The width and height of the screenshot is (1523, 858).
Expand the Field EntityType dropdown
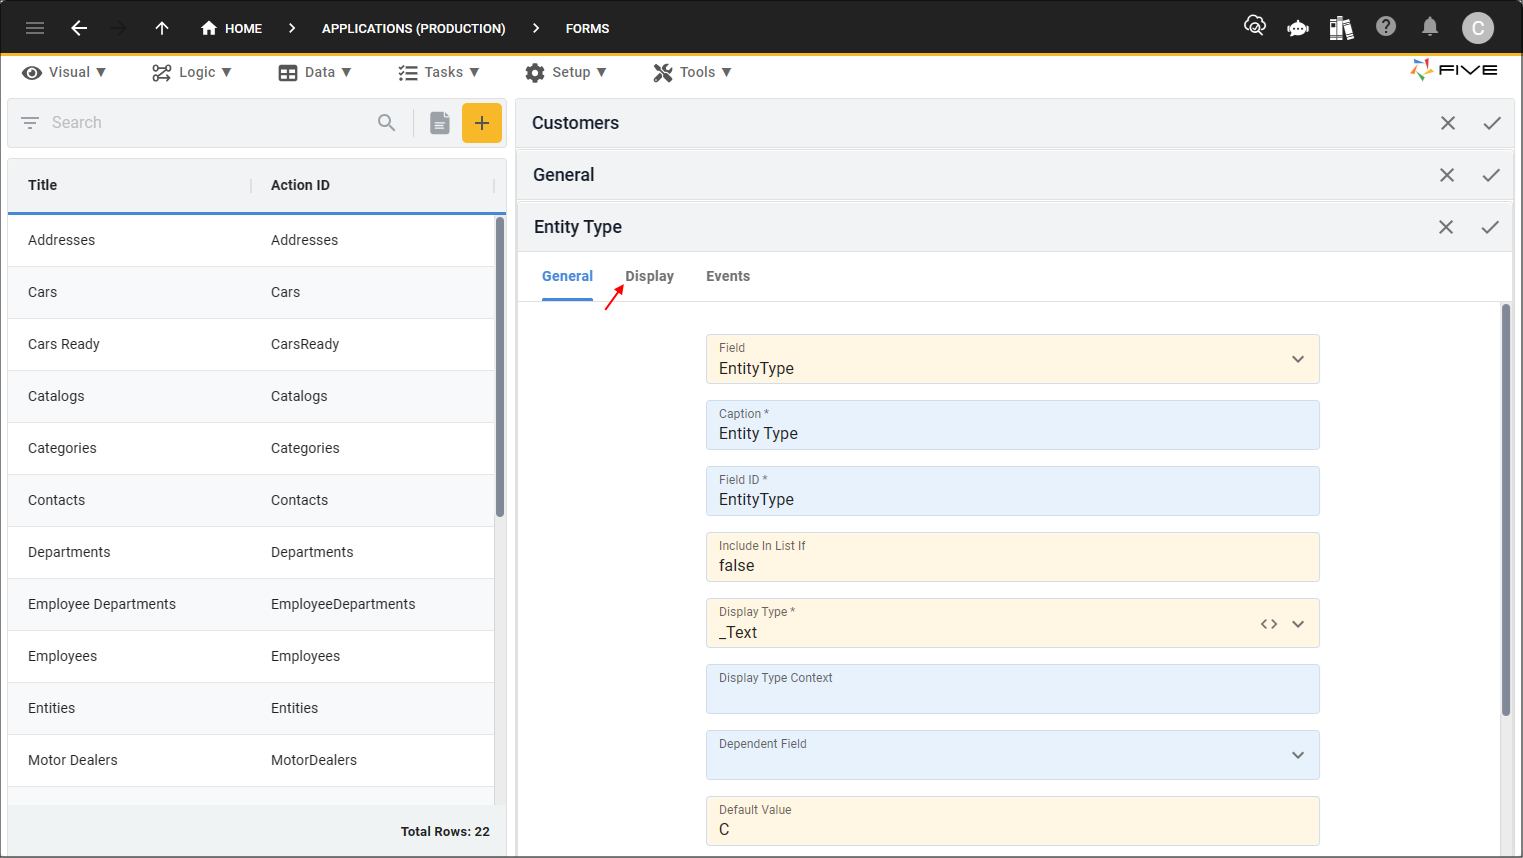[1298, 359]
